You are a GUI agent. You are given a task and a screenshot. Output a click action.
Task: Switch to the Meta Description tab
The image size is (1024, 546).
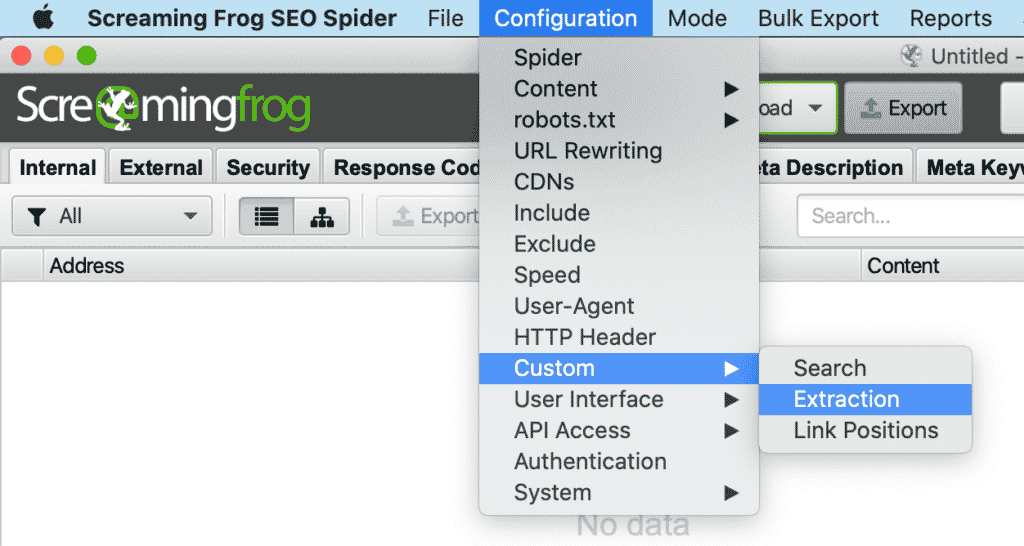tap(835, 168)
